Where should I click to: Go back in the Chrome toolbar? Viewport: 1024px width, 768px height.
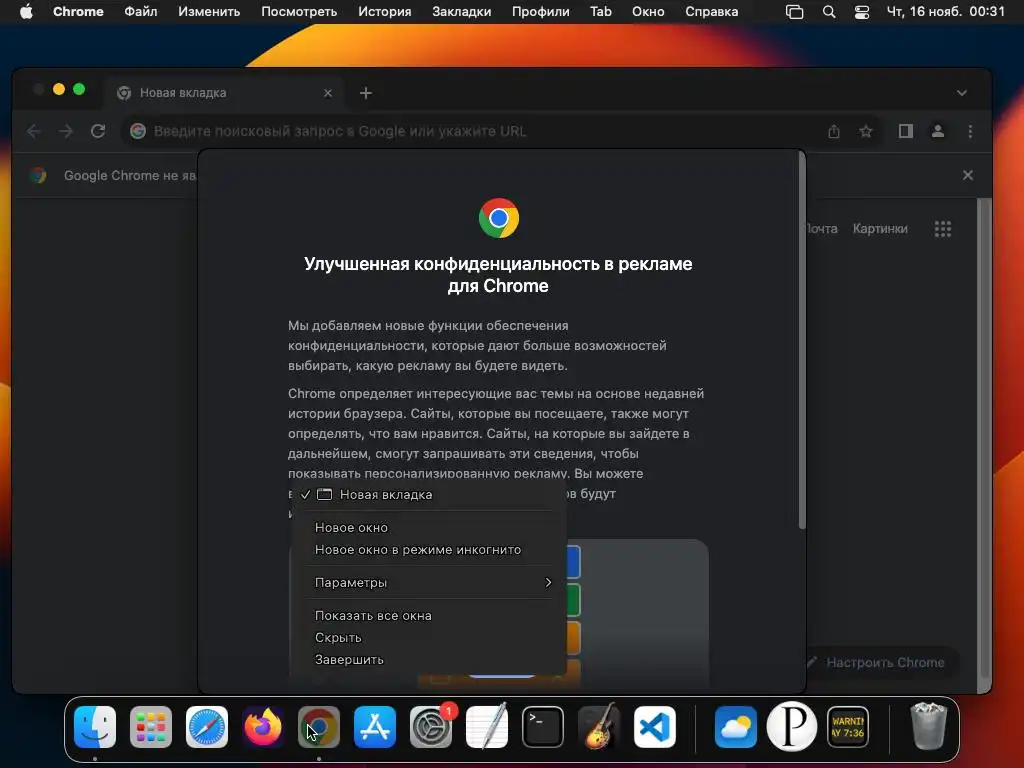point(34,131)
